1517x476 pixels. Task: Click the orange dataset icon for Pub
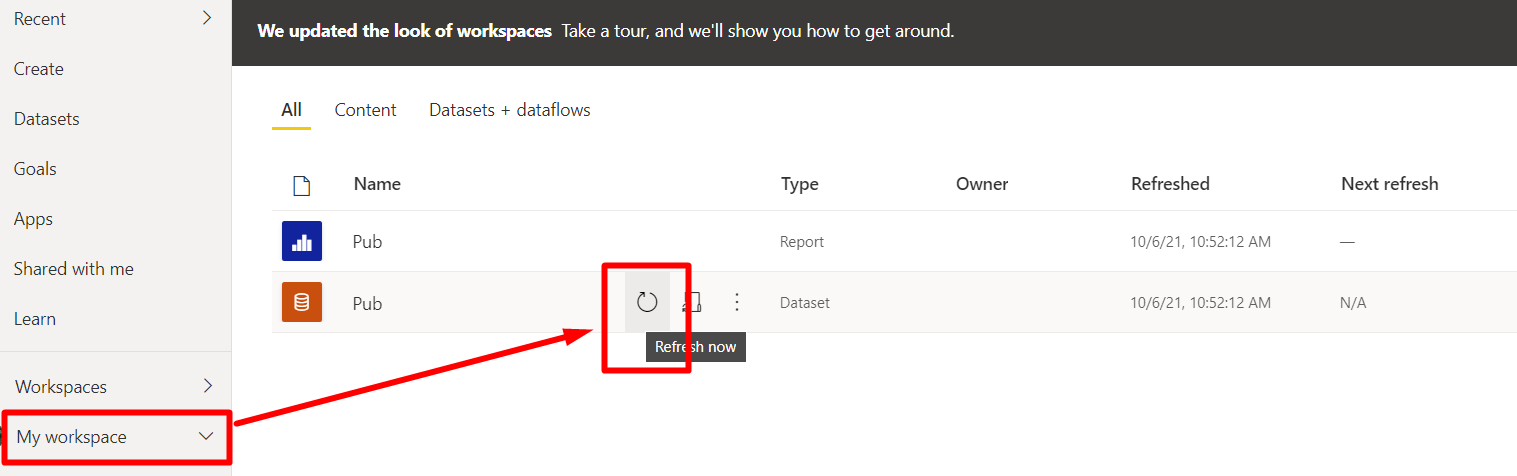[302, 302]
